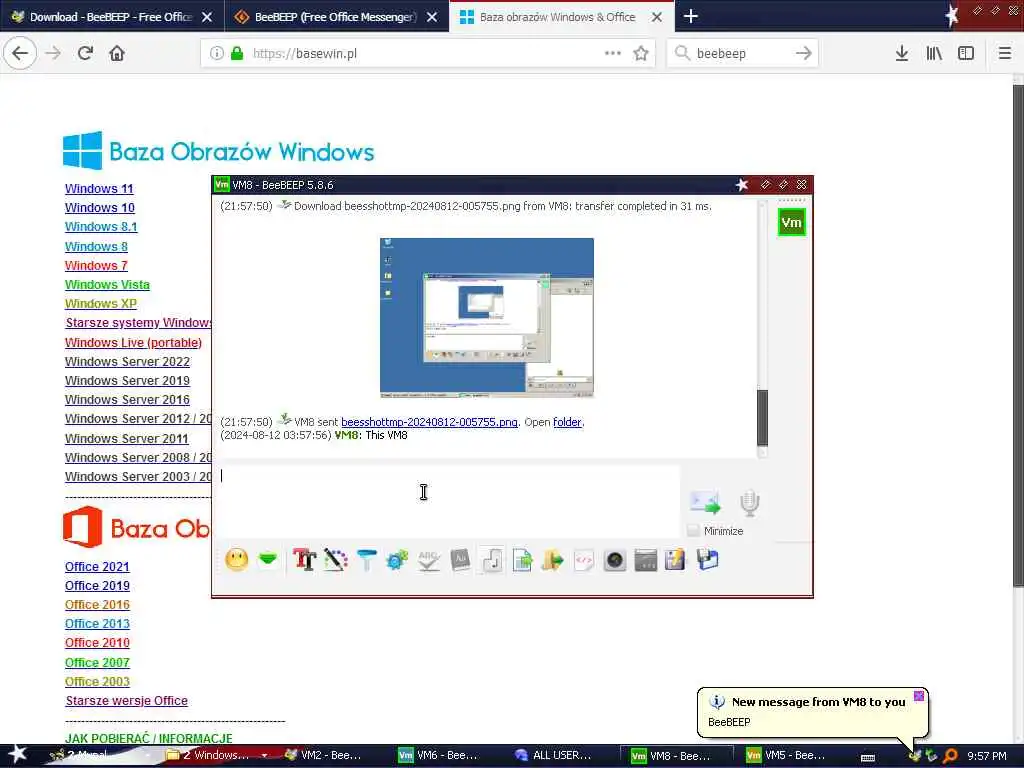Open the hamburger application menu
The image size is (1024, 768).
1005,53
